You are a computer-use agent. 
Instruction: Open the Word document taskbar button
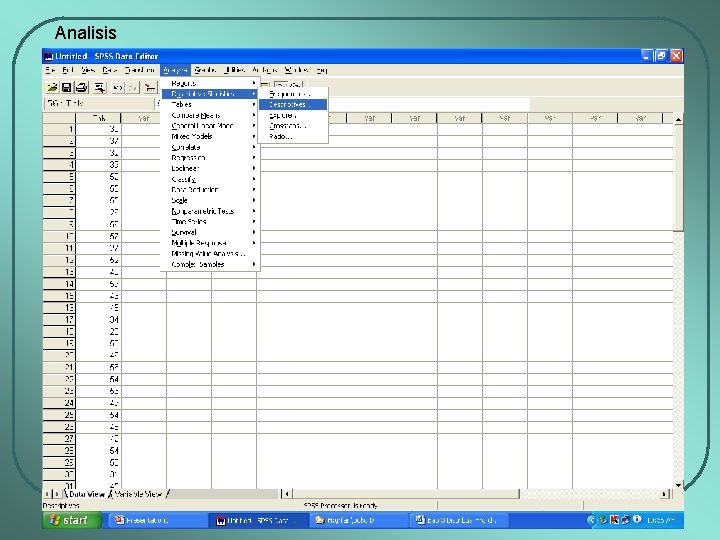pyautogui.click(x=458, y=520)
